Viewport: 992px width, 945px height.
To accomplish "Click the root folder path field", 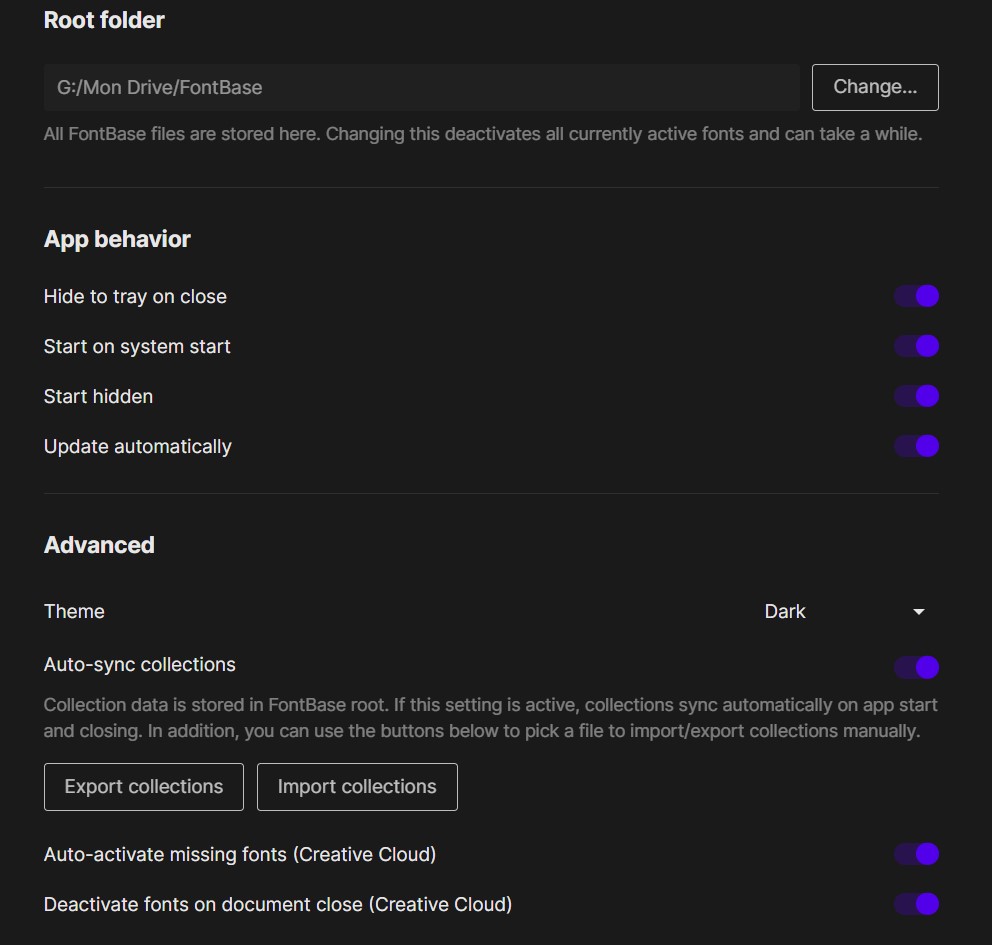I will 420,87.
